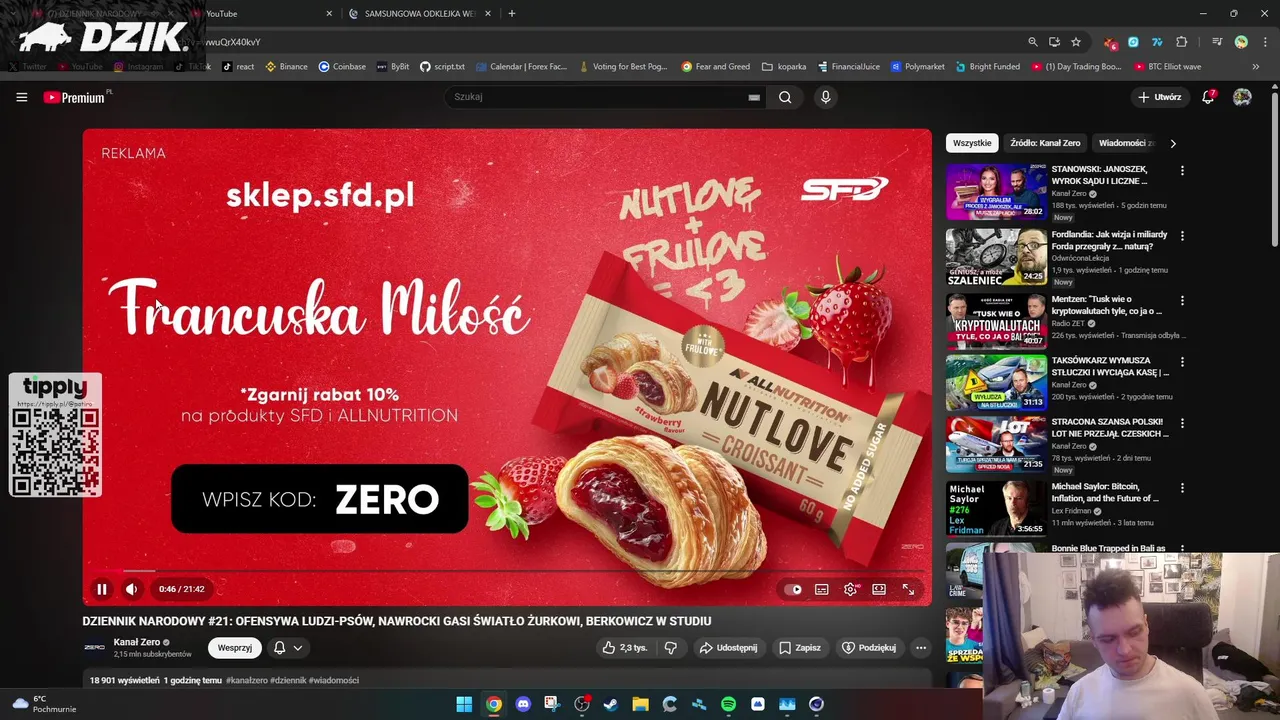Viewport: 1280px width, 720px height.
Task: Open Discord from the taskbar
Action: (523, 704)
